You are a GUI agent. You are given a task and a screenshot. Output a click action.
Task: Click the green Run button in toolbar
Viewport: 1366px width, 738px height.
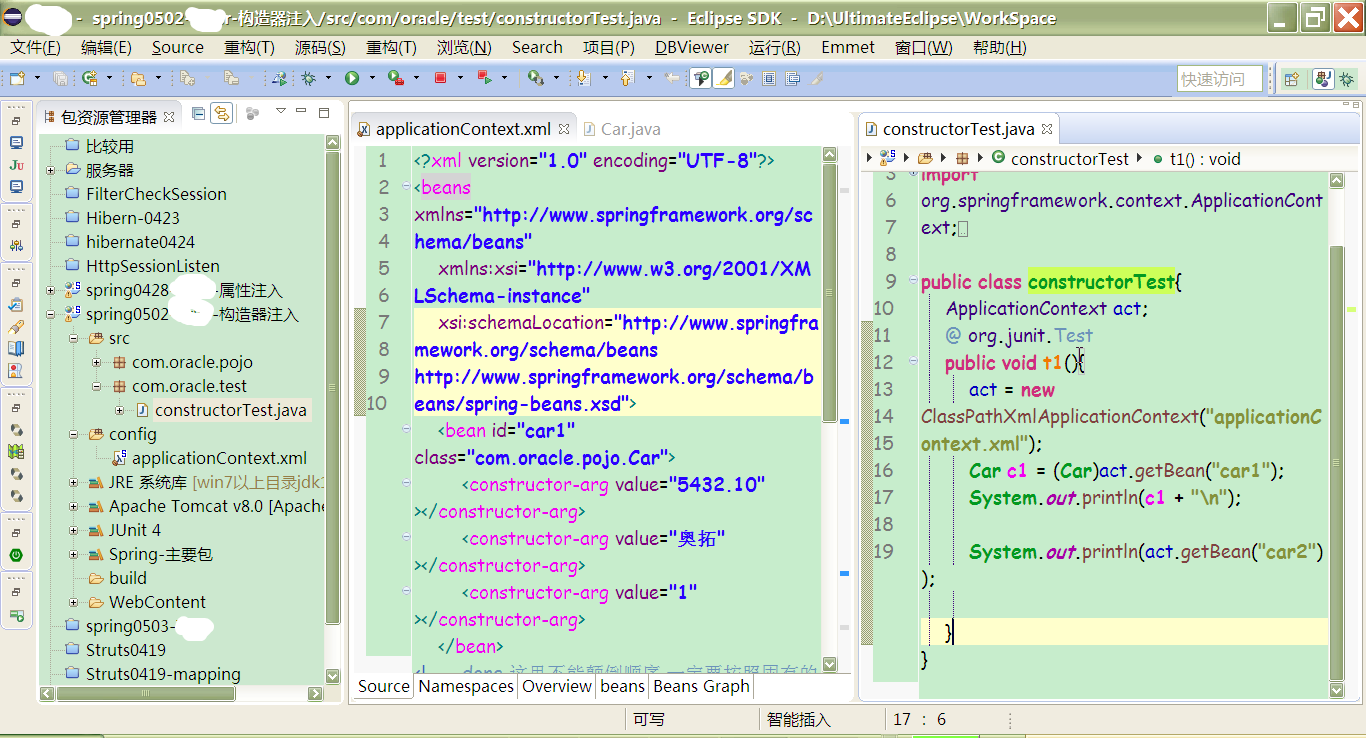(x=352, y=78)
